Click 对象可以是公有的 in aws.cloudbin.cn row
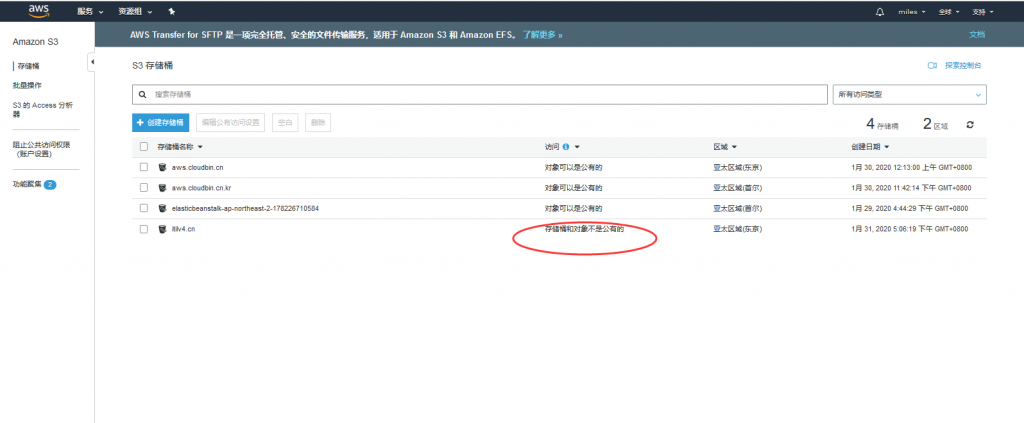1024x423 pixels. coord(573,168)
